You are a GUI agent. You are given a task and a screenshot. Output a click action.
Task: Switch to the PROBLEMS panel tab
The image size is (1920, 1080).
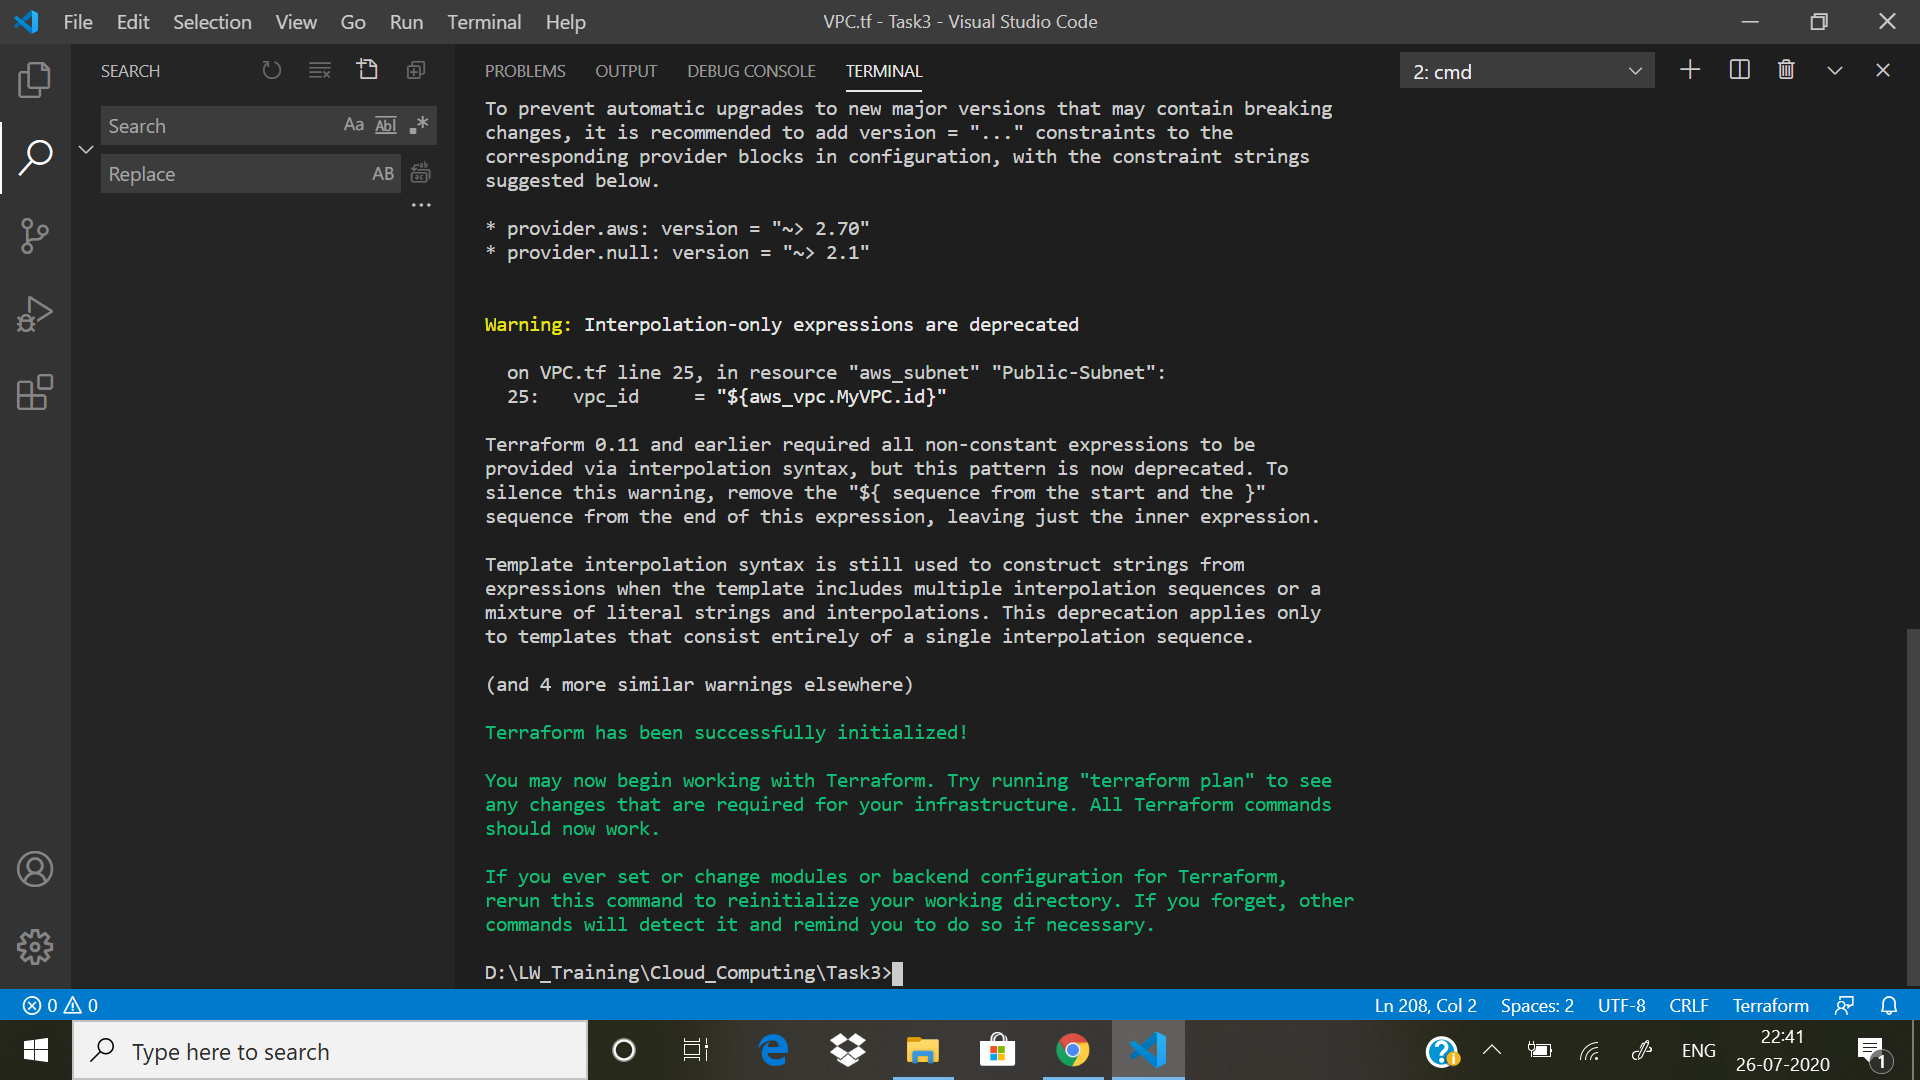point(525,71)
